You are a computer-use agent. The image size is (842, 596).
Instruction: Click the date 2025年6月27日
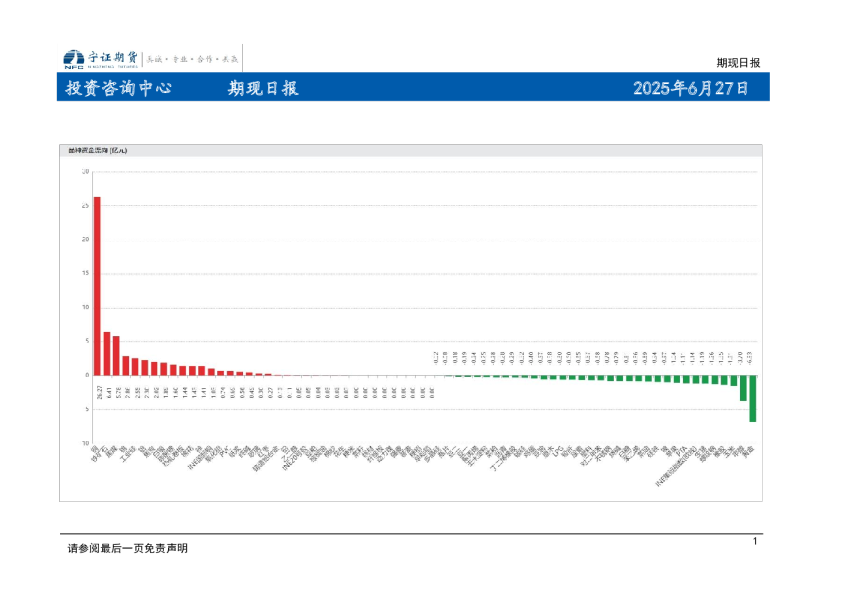[x=691, y=88]
